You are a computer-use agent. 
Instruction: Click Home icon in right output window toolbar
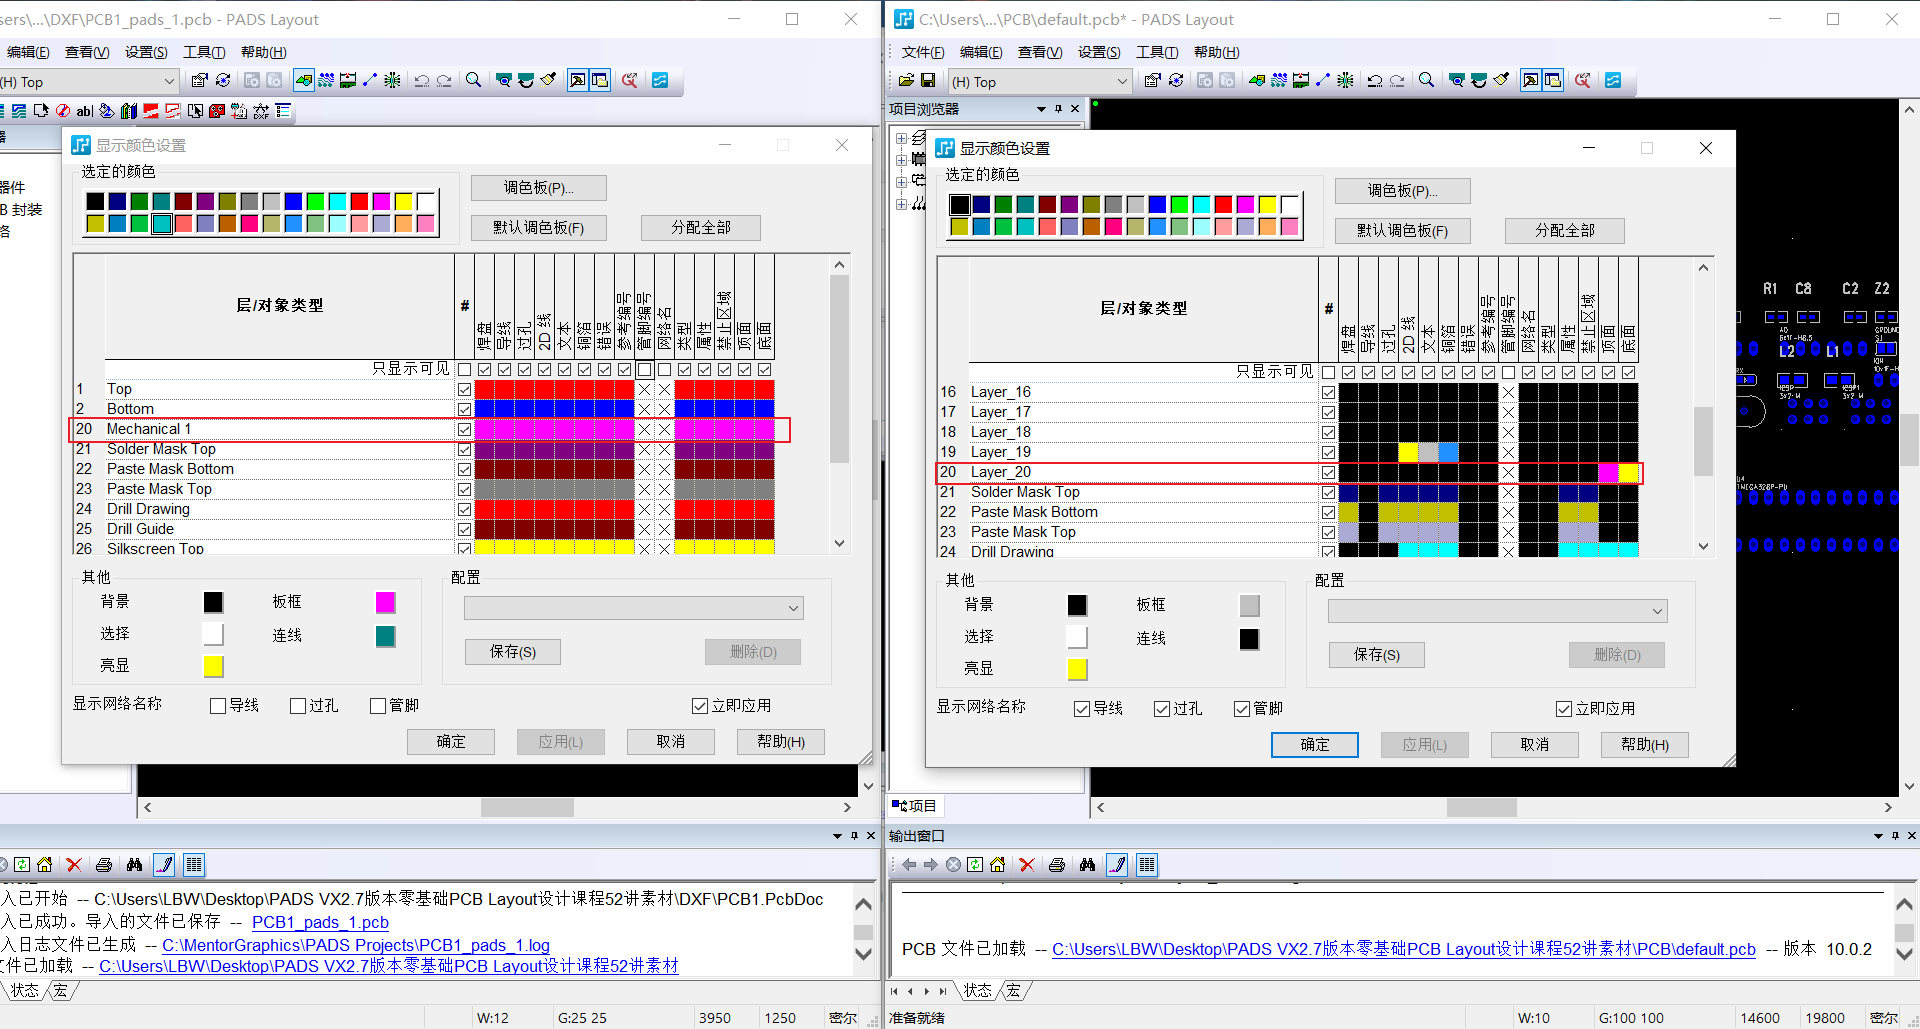point(997,865)
